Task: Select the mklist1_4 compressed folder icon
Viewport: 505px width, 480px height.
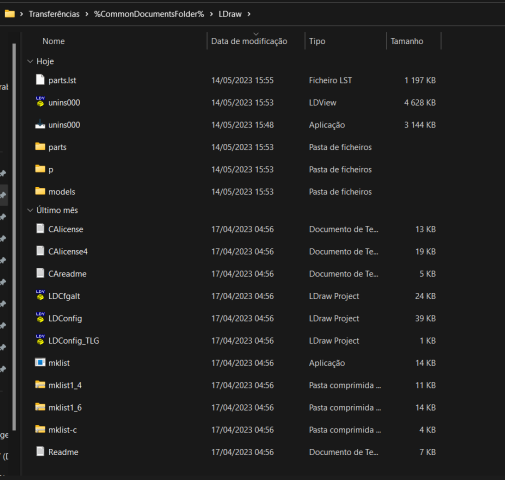Action: pos(40,385)
